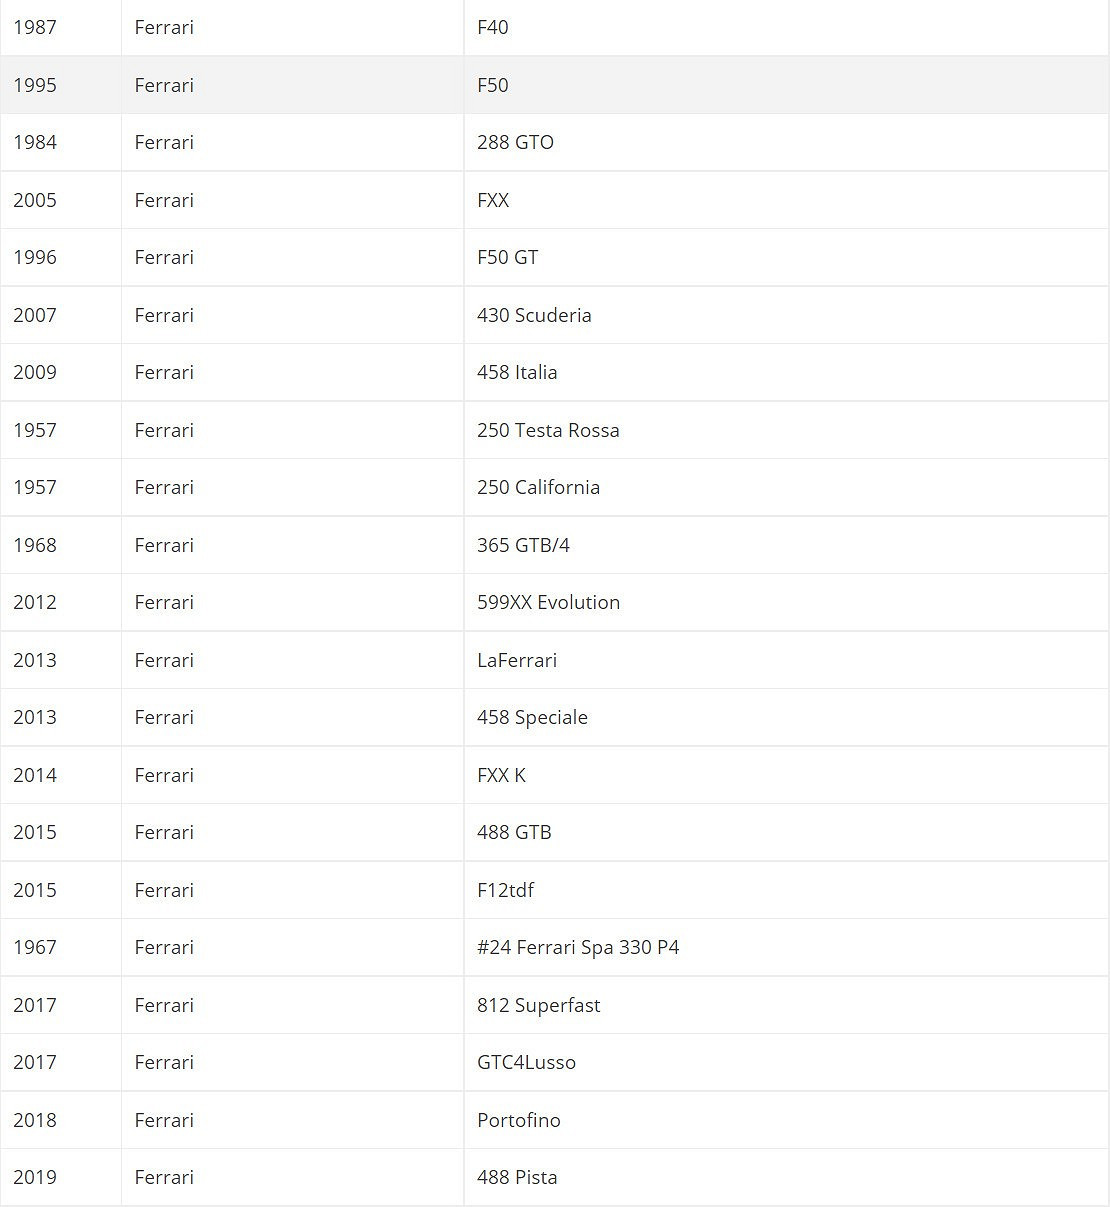Select the F12tdf model entry
The width and height of the screenshot is (1110, 1207).
tap(505, 890)
